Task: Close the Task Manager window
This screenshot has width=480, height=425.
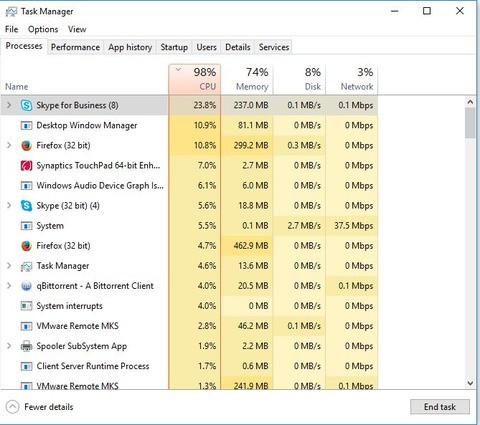Action: pos(460,11)
